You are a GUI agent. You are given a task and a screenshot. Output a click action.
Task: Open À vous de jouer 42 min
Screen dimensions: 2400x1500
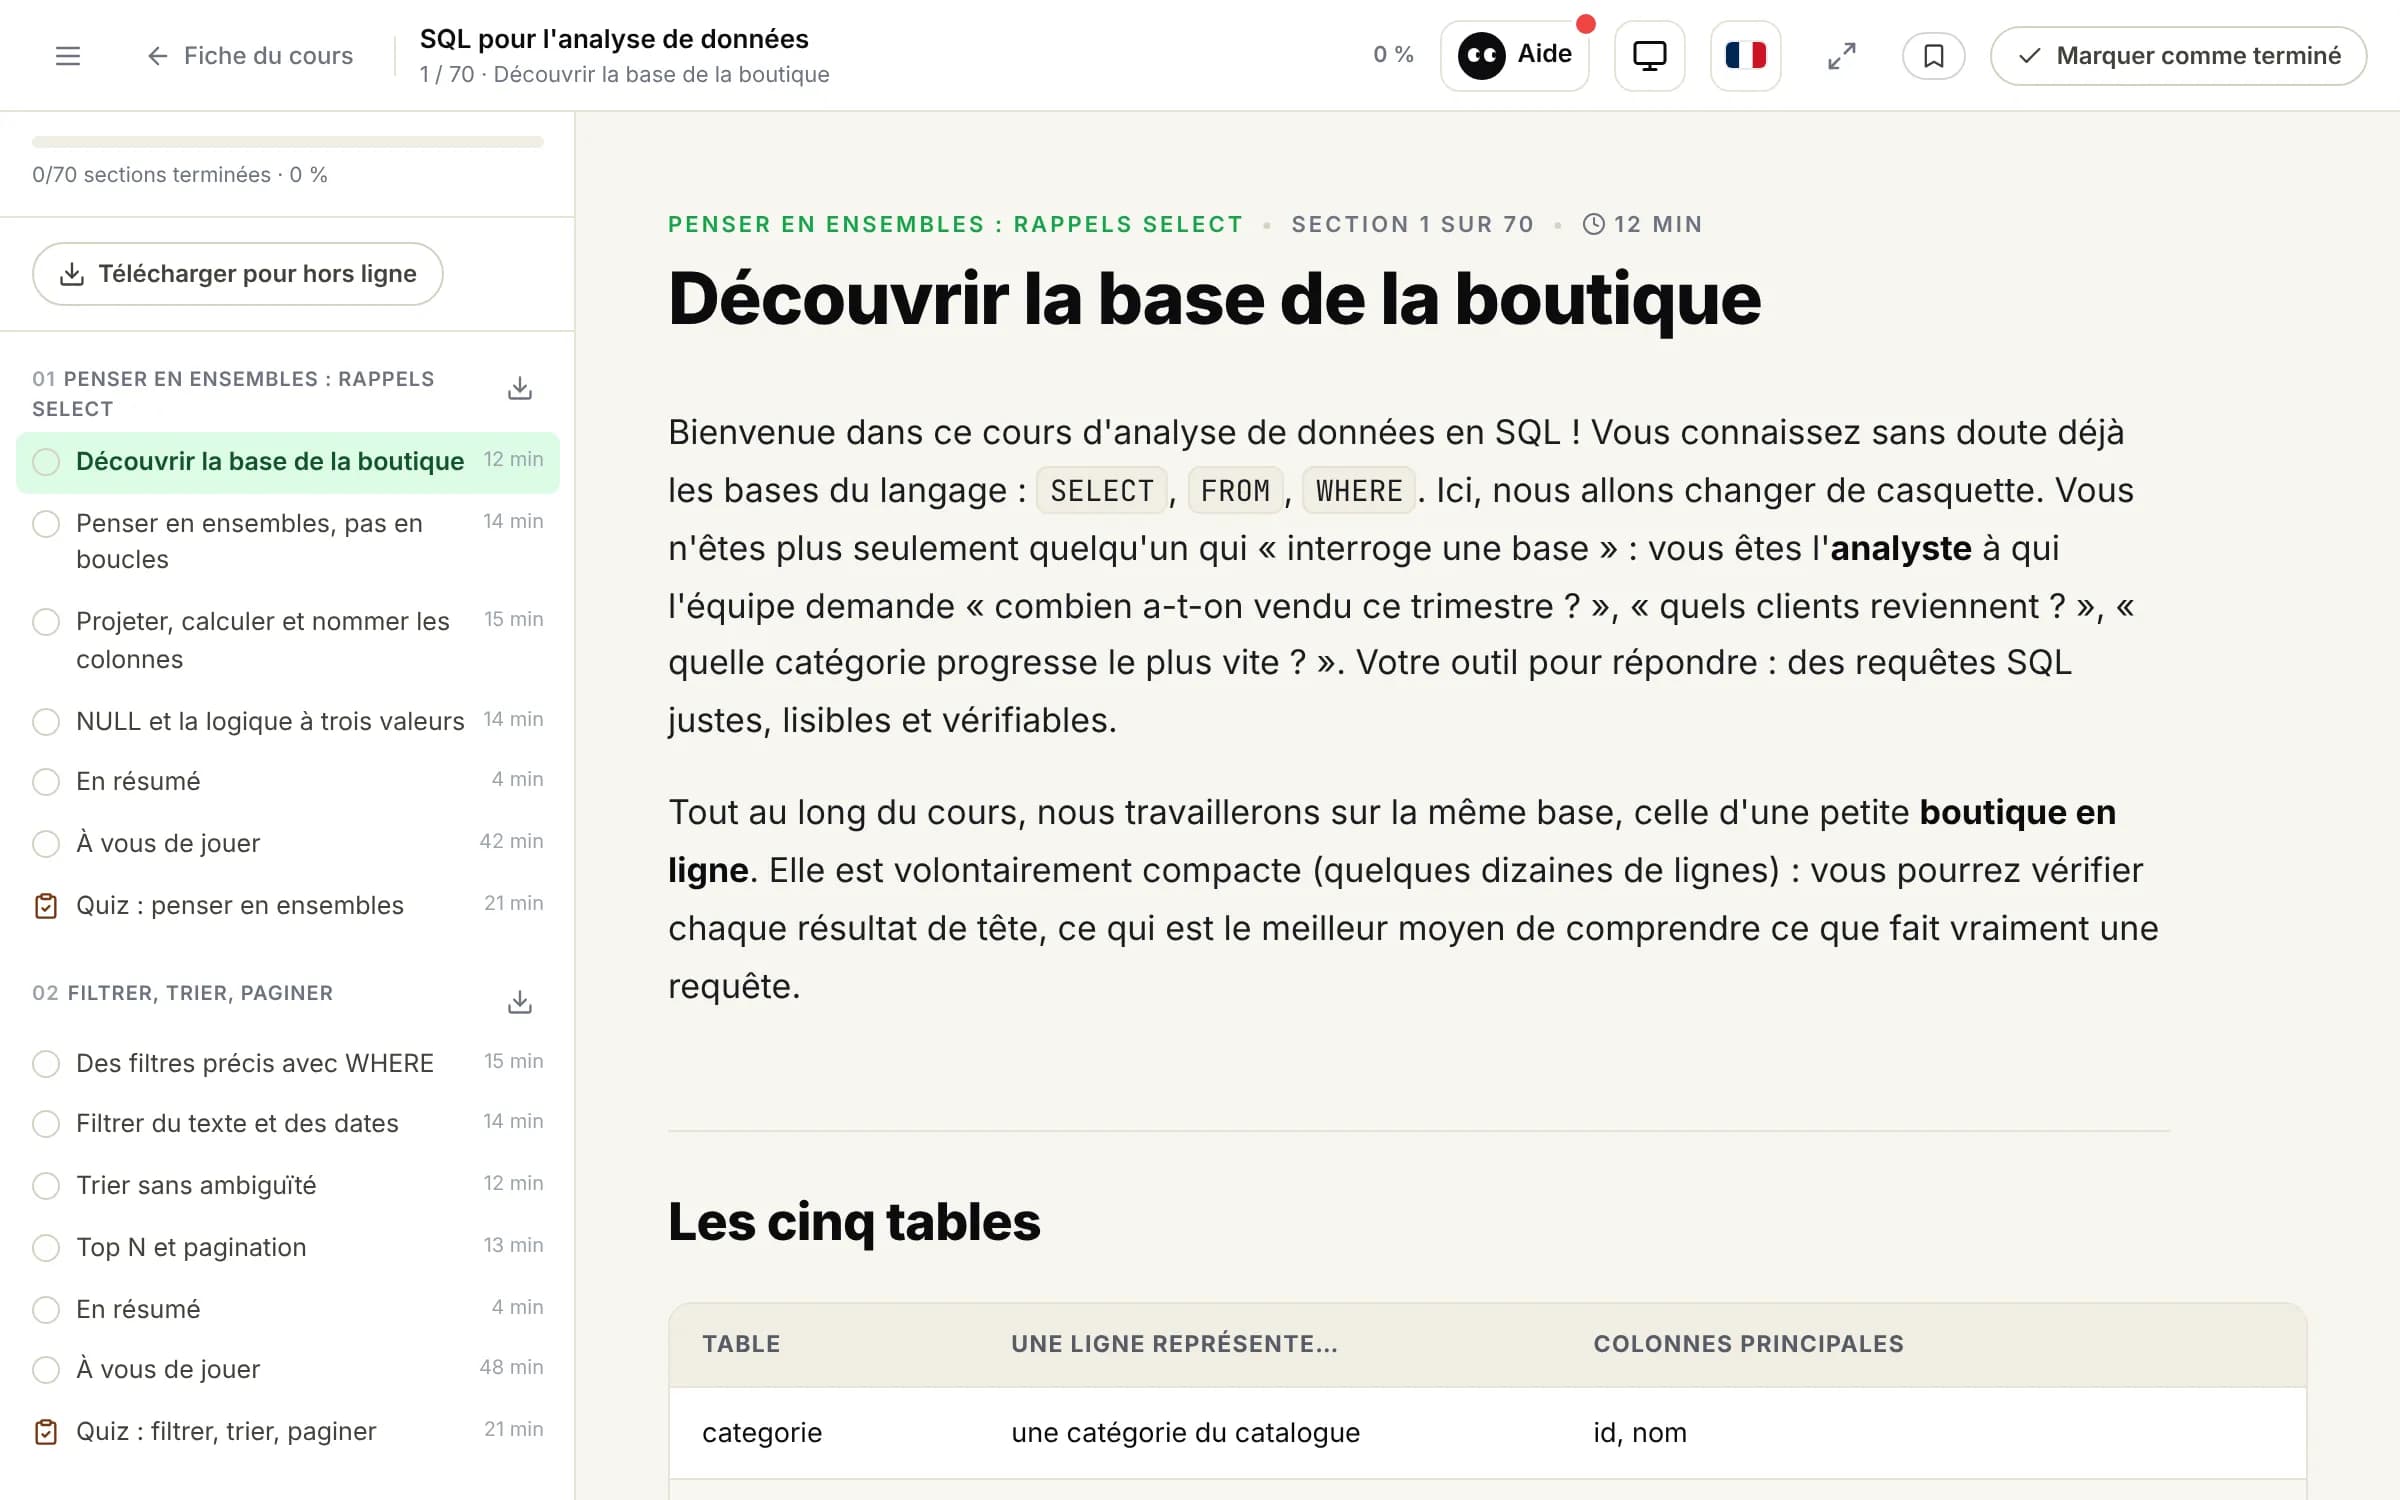pyautogui.click(x=288, y=844)
